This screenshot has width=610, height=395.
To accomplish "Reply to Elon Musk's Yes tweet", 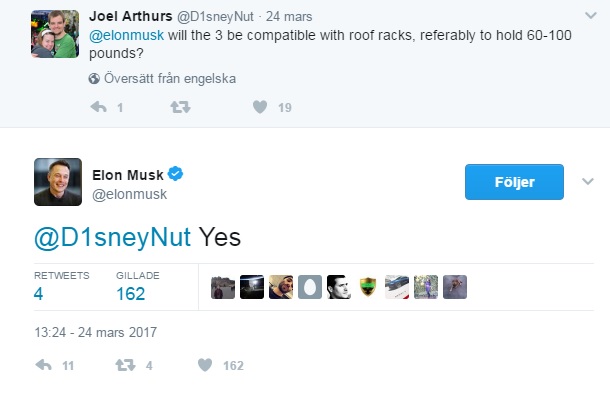I will [x=43, y=365].
